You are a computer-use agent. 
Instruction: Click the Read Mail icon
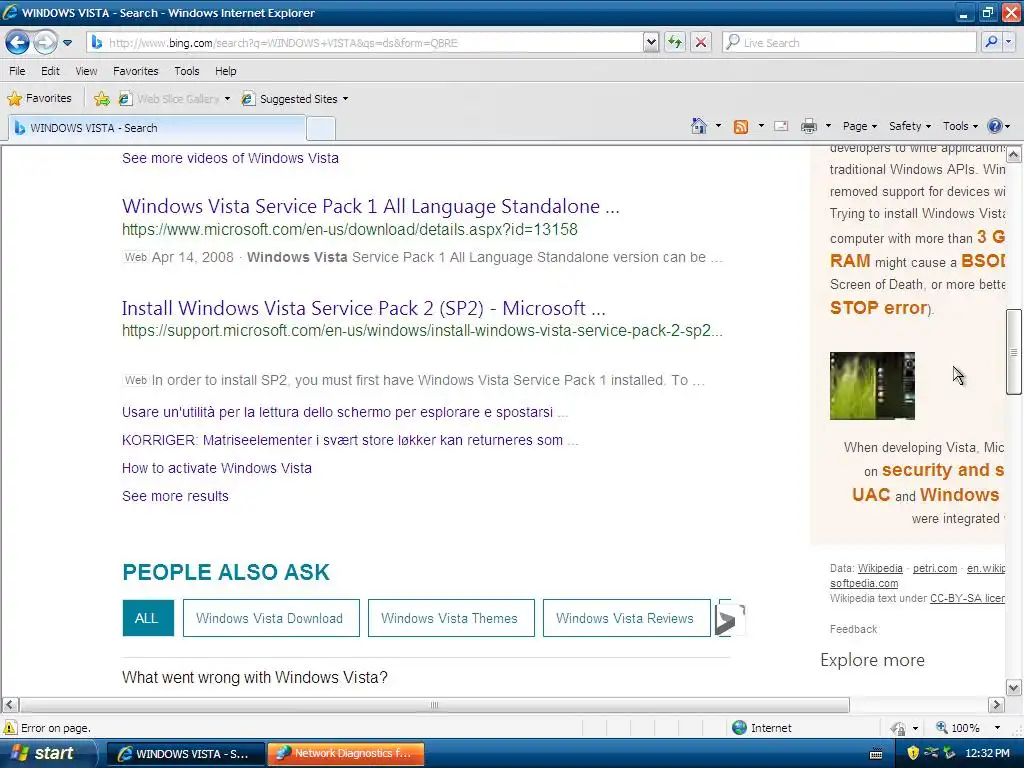pos(781,126)
